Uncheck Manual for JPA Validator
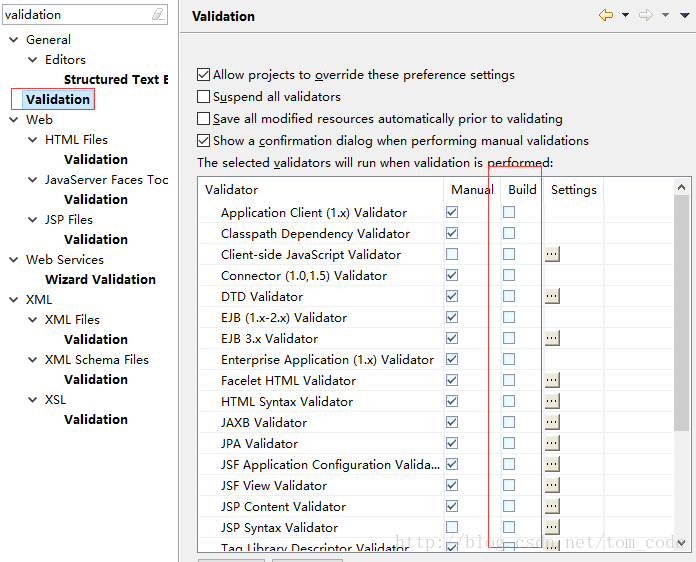Image resolution: width=696 pixels, height=562 pixels. click(452, 443)
